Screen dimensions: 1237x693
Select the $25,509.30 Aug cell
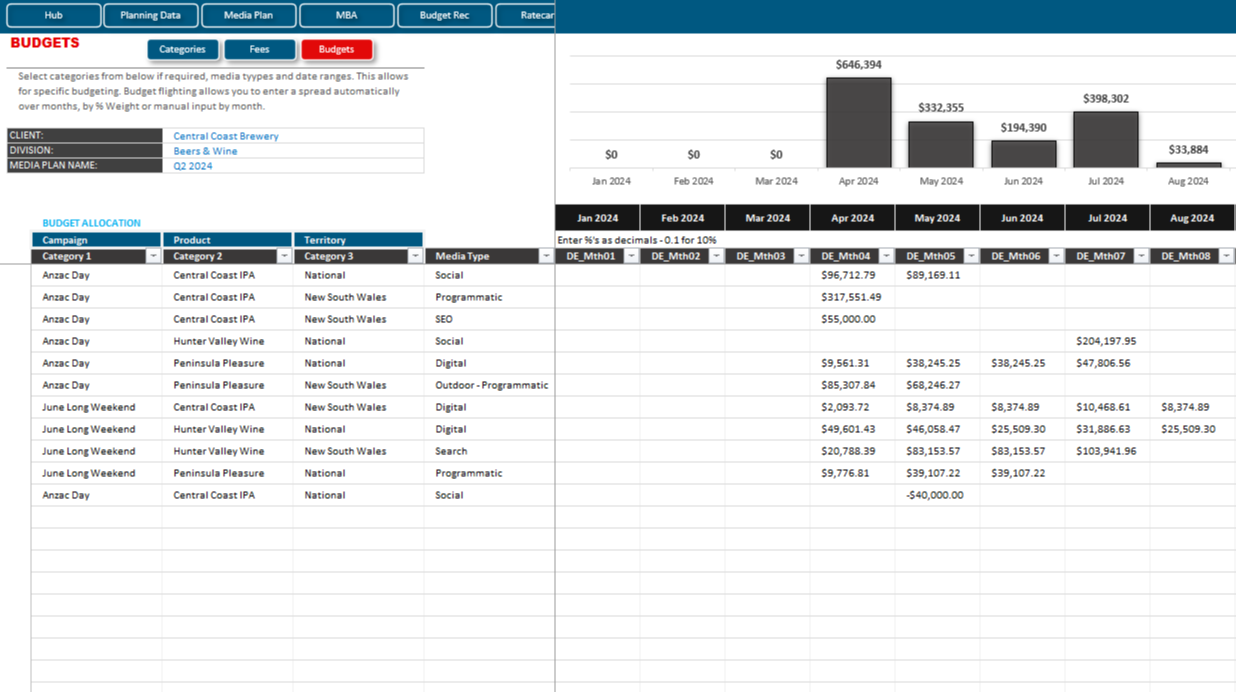(x=1192, y=429)
